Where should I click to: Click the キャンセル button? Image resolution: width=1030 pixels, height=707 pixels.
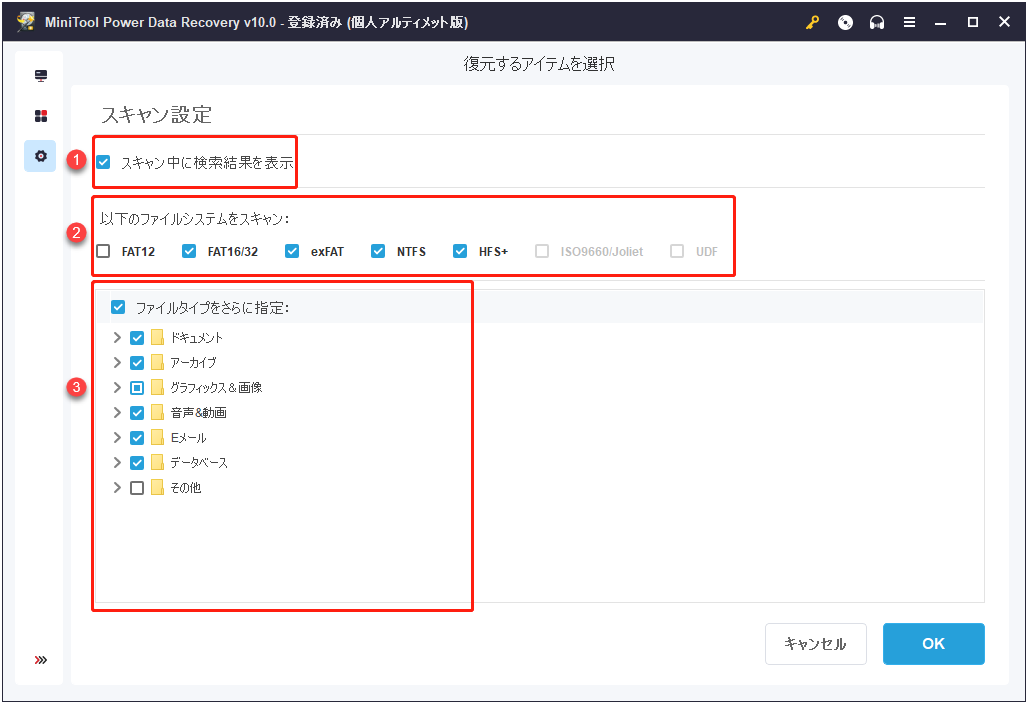(816, 644)
